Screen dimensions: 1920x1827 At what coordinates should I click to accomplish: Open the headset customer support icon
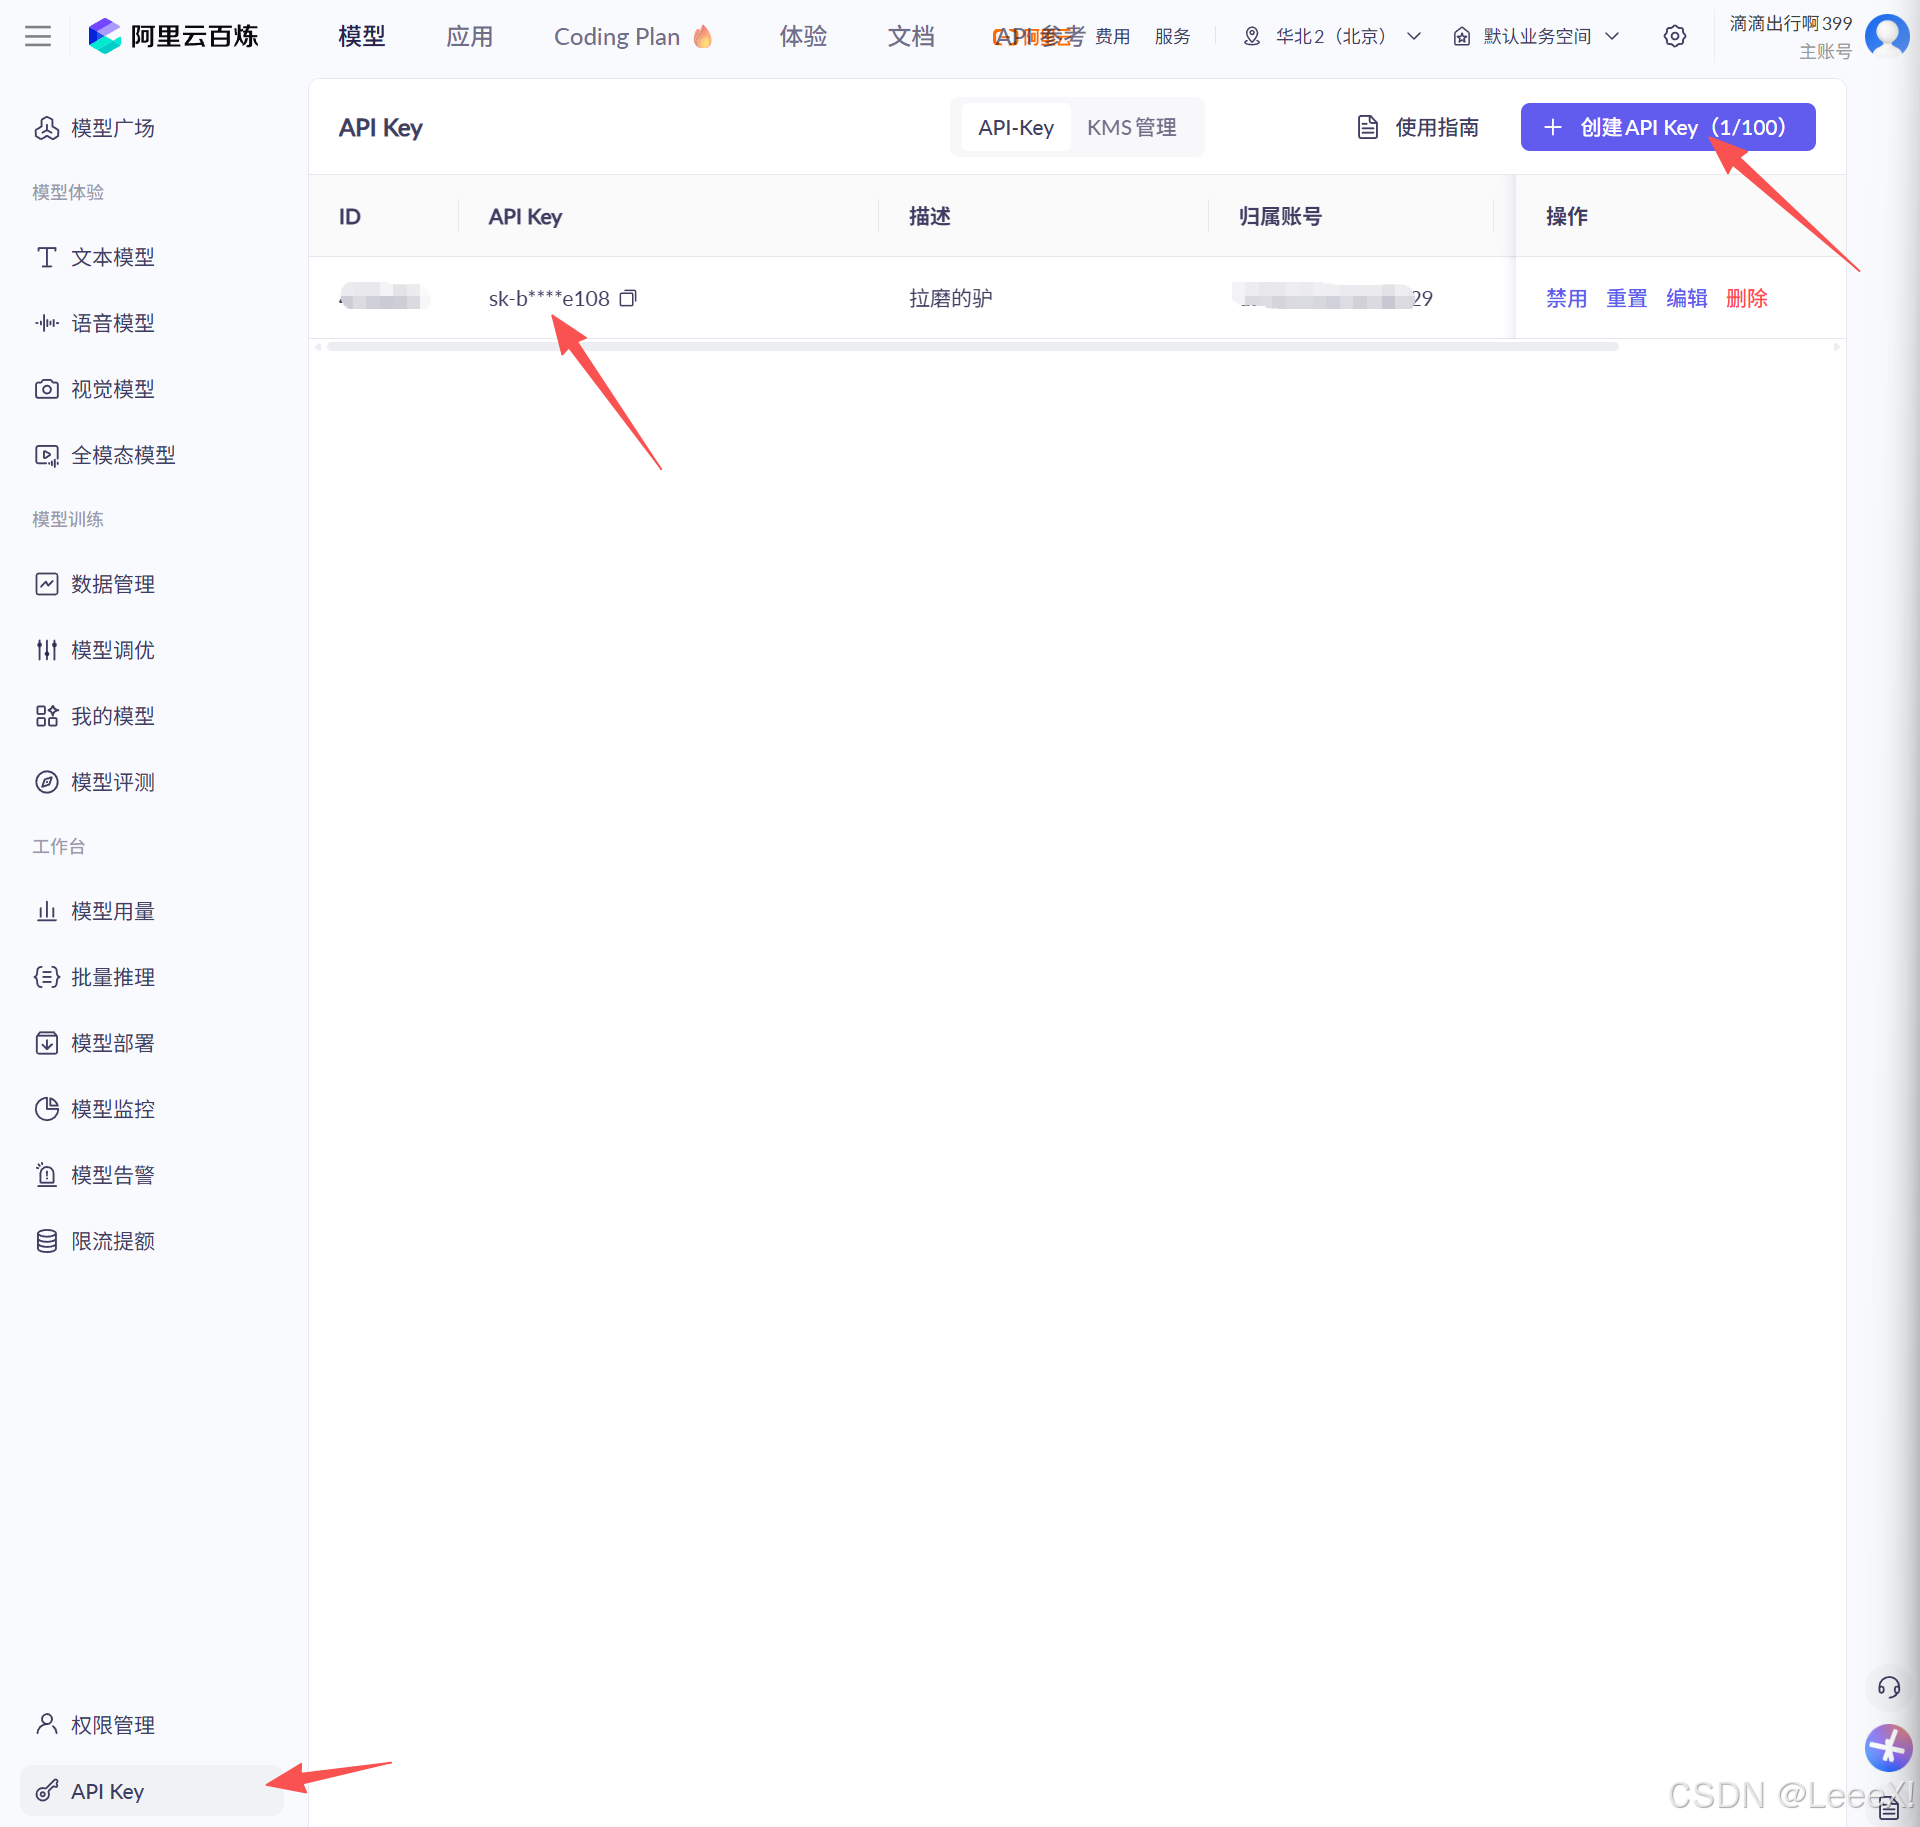(x=1888, y=1688)
